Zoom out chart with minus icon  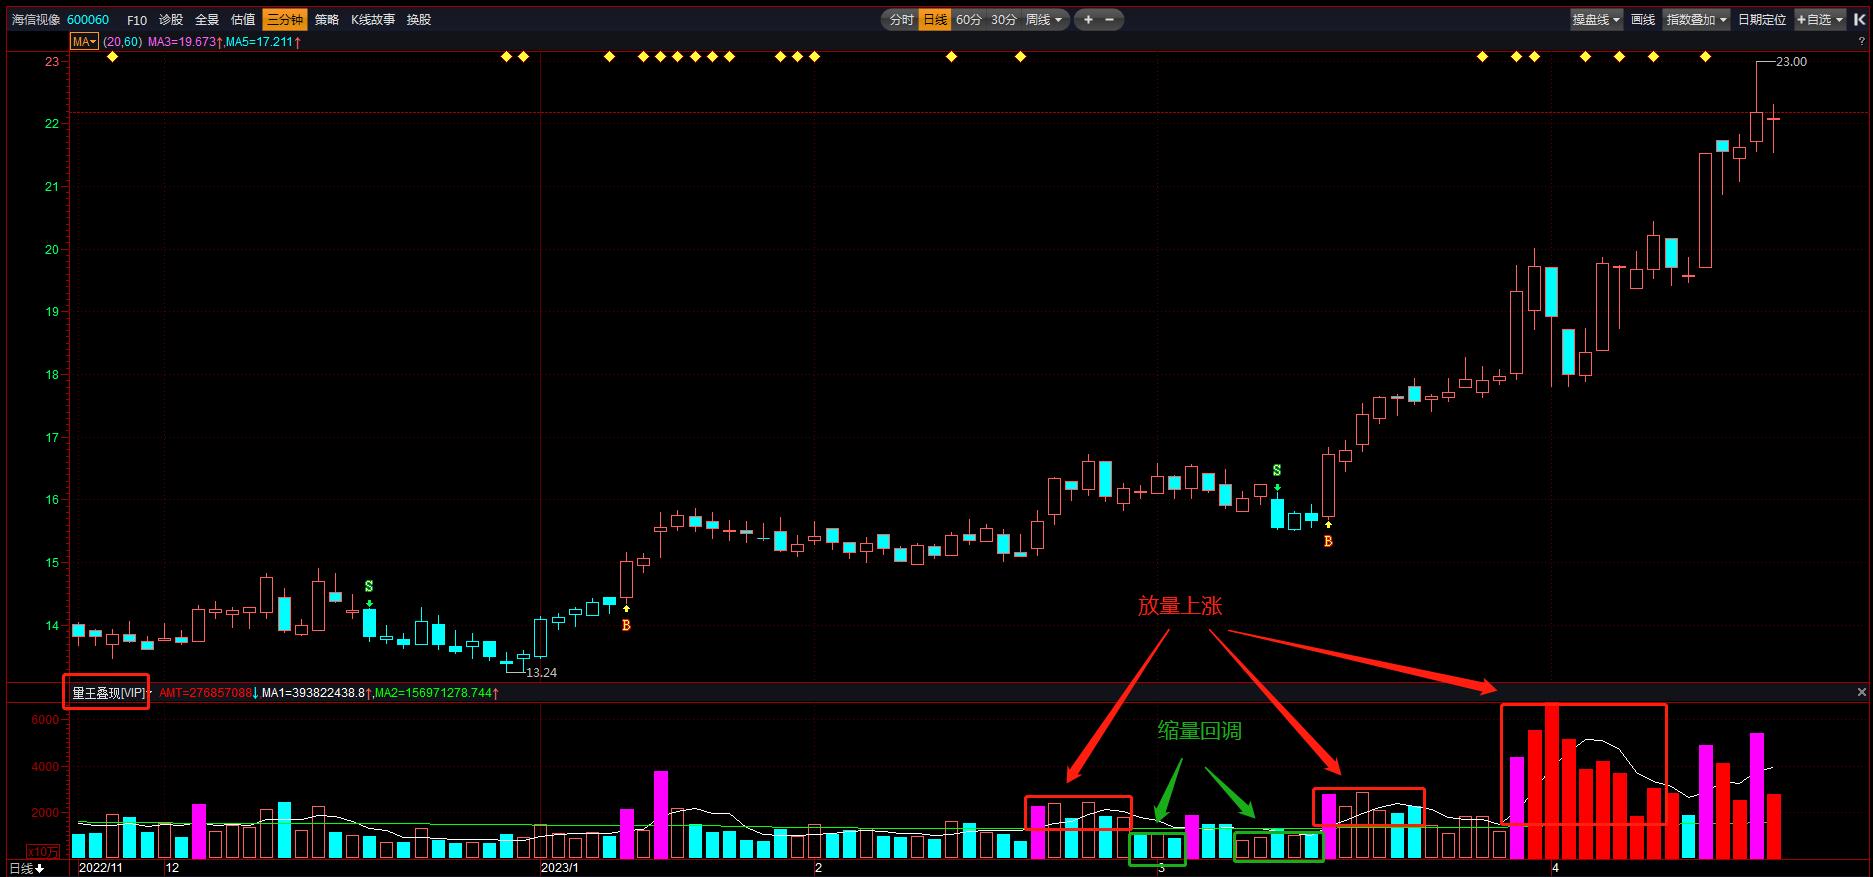point(1110,20)
